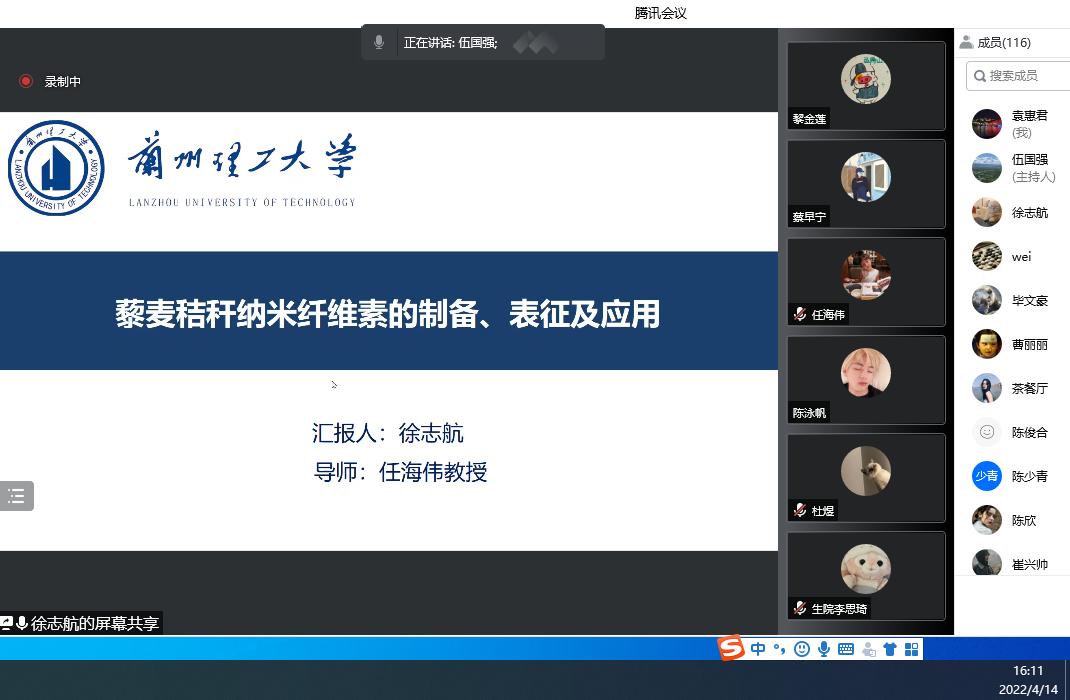This screenshot has height=700, width=1070.
Task: Toggle Chinese/English mode on Sogou bar
Action: (758, 649)
